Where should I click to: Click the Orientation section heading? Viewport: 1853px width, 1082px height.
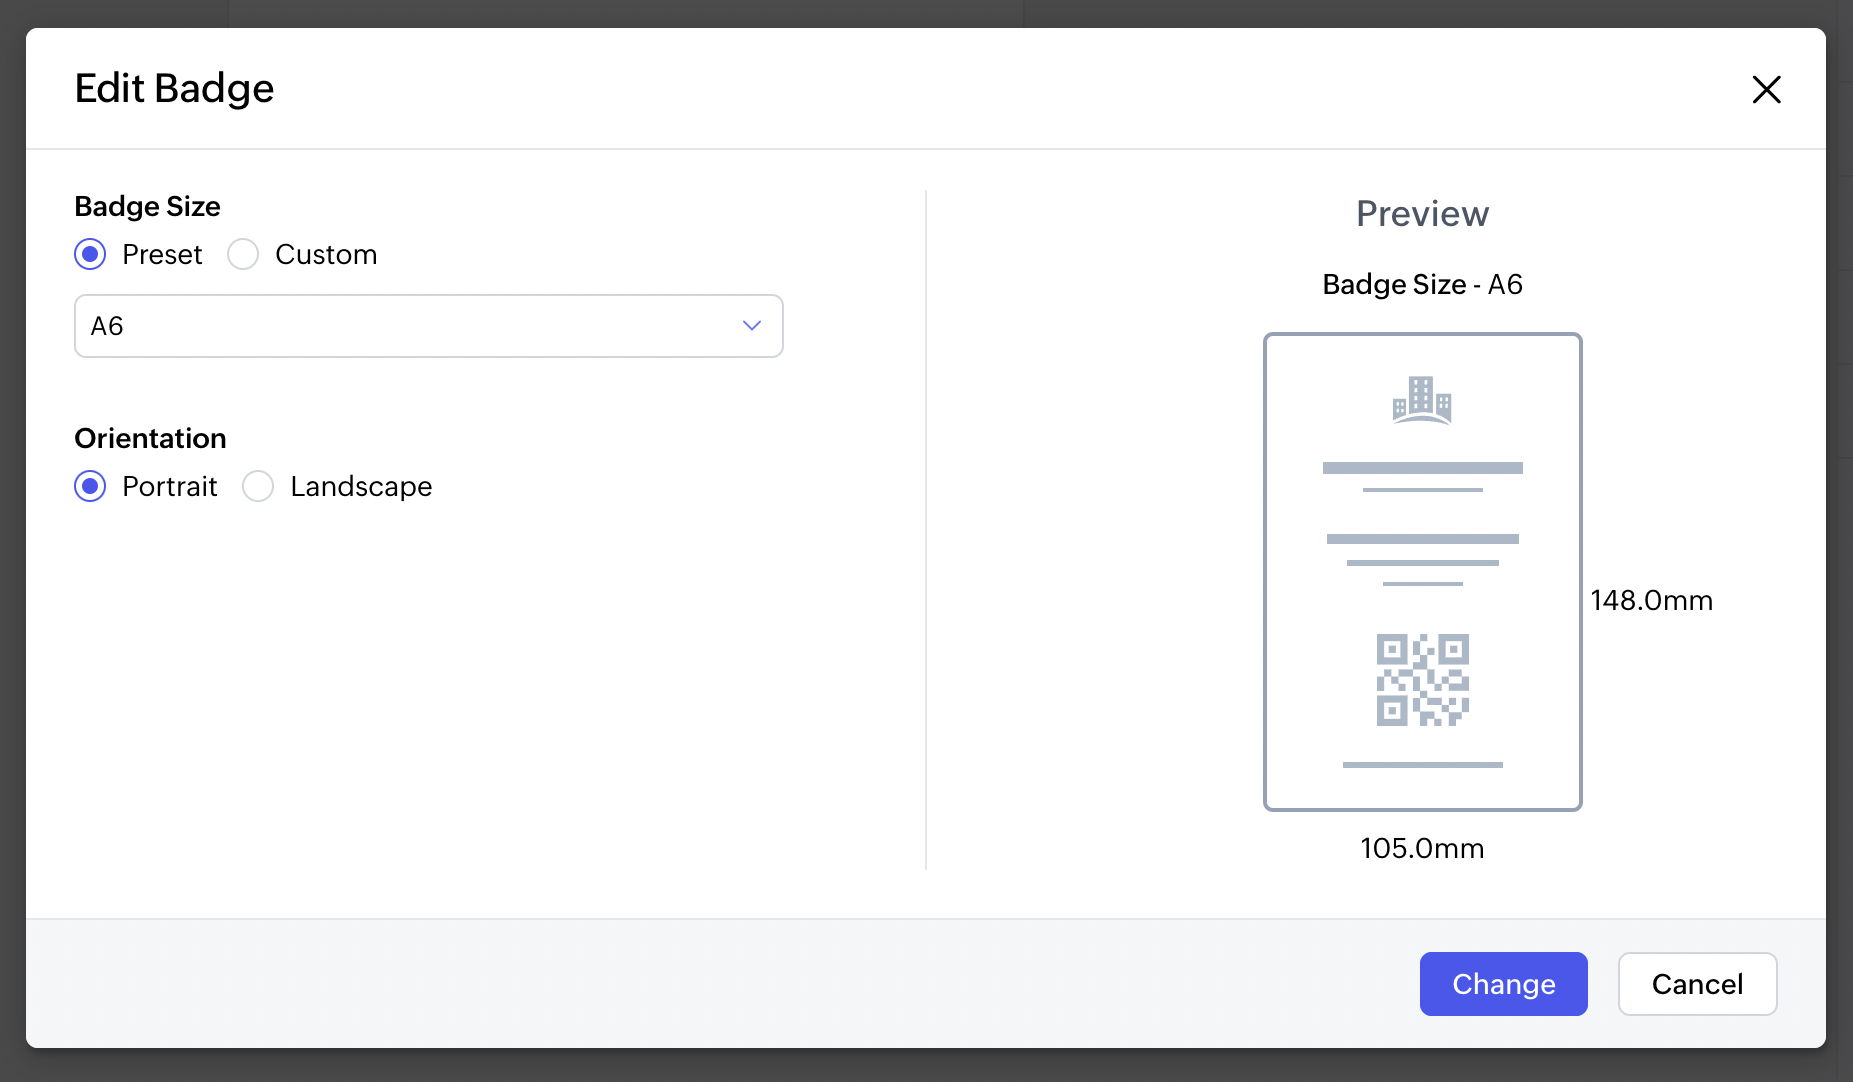pyautogui.click(x=150, y=438)
